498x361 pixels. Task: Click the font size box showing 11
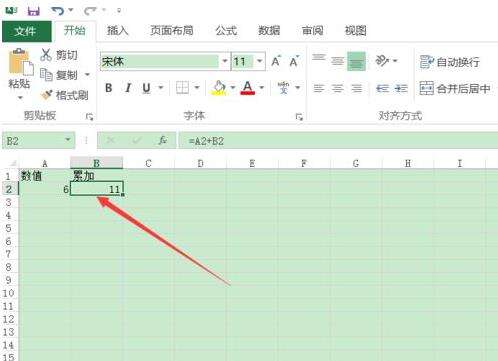pos(243,61)
